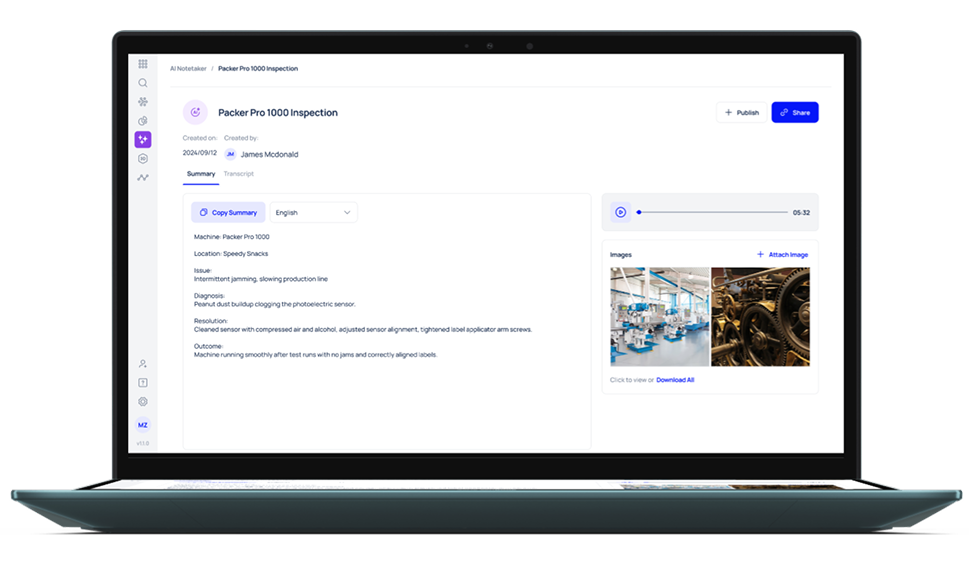The height and width of the screenshot is (565, 969).
Task: Open the analytics line-graph sidebar icon
Action: pyautogui.click(x=143, y=177)
